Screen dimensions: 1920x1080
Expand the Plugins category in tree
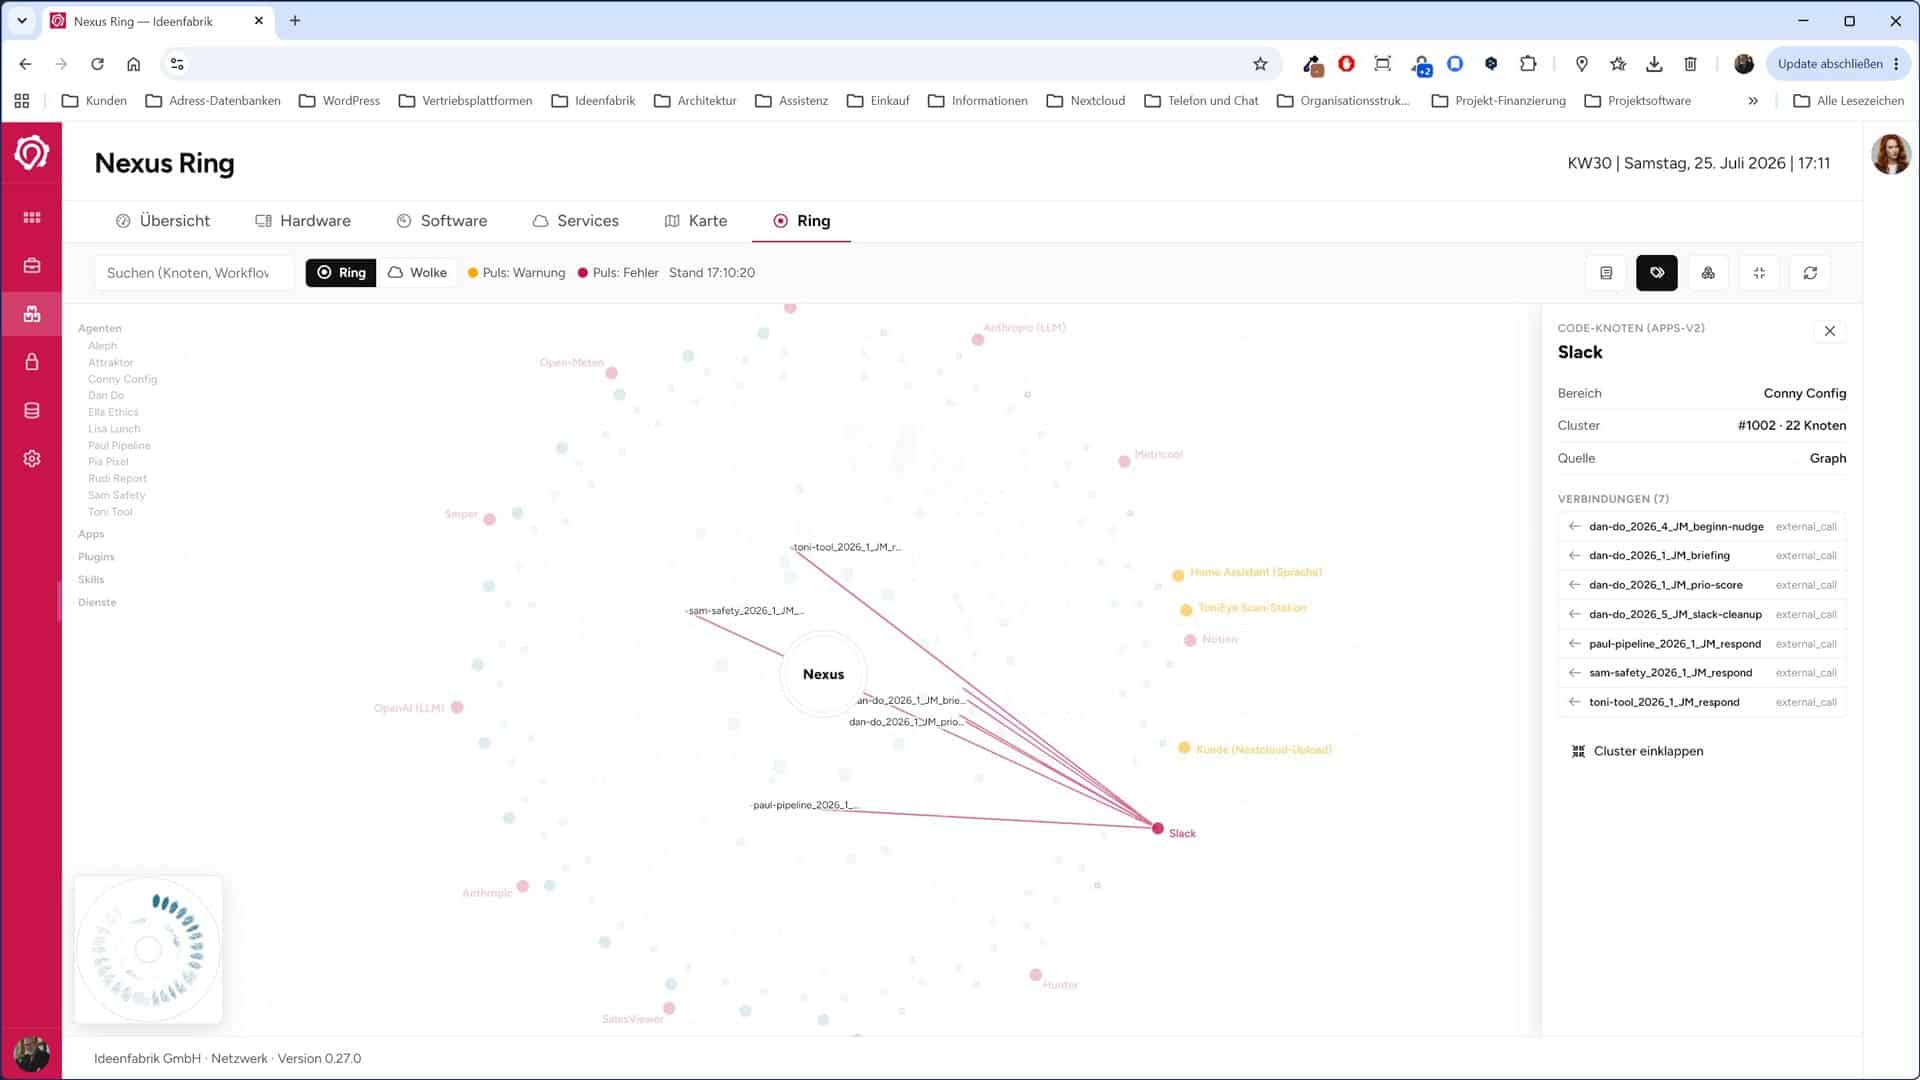pyautogui.click(x=96, y=557)
